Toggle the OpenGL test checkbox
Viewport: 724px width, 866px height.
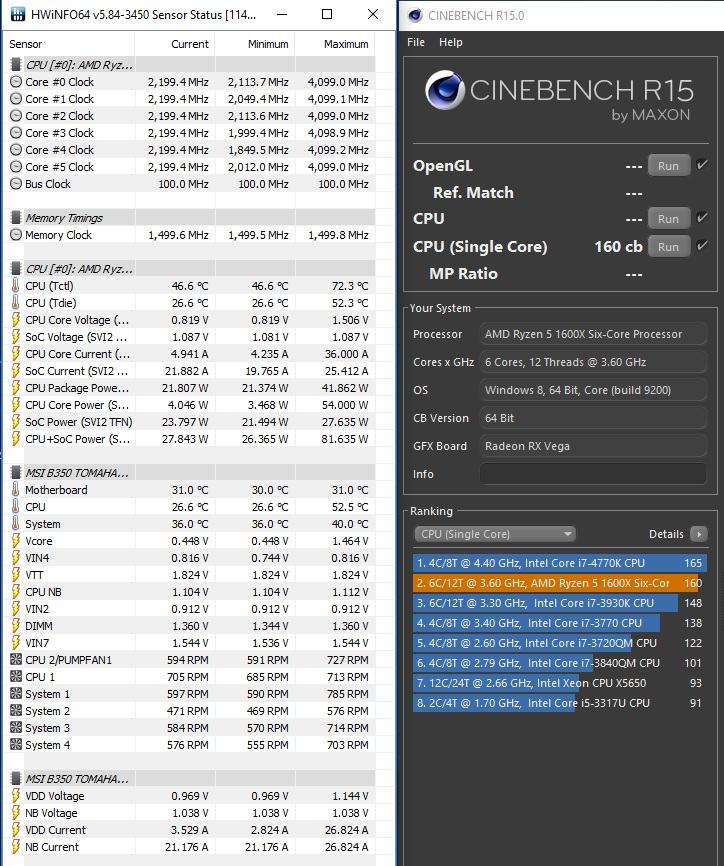pyautogui.click(x=702, y=165)
